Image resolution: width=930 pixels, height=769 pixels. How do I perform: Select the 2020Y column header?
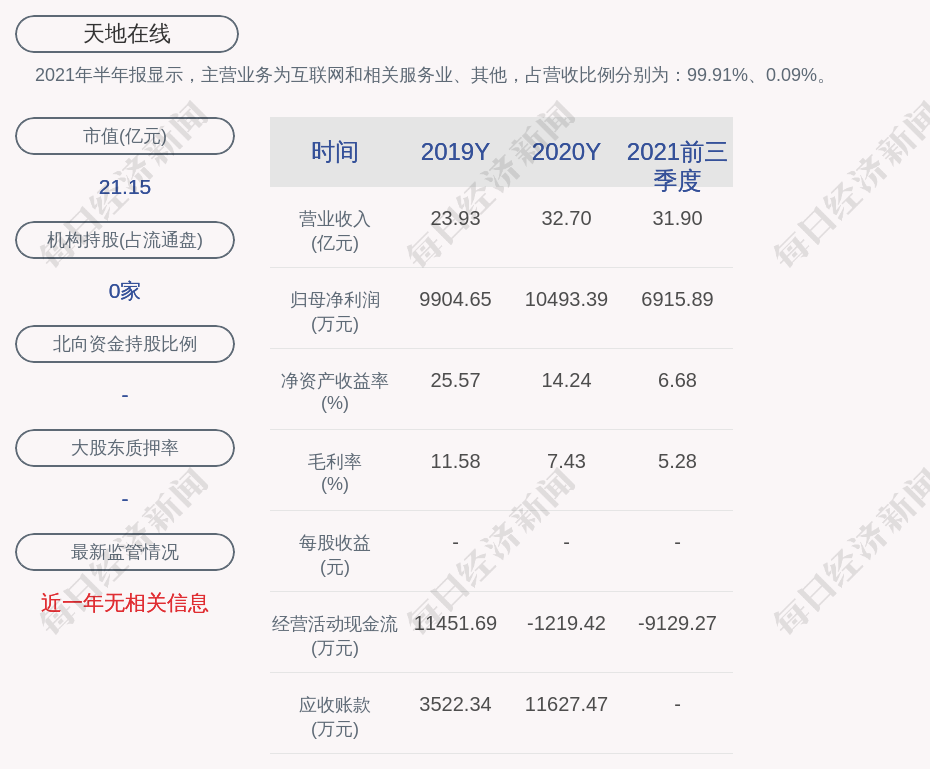pyautogui.click(x=566, y=152)
